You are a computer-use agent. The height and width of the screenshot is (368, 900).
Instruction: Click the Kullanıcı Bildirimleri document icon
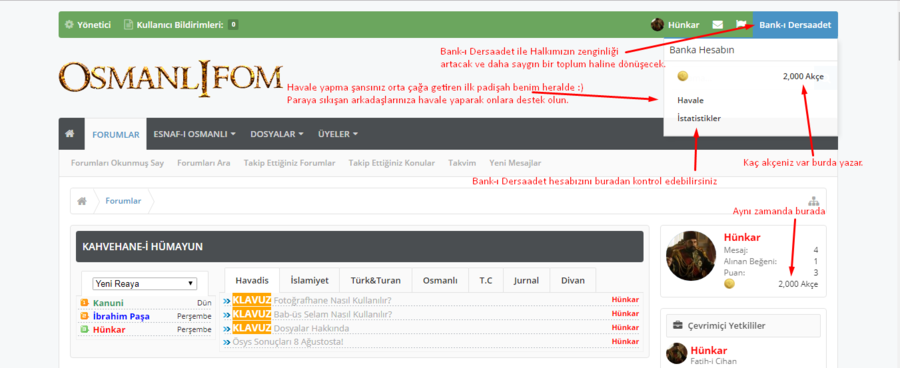coord(128,25)
